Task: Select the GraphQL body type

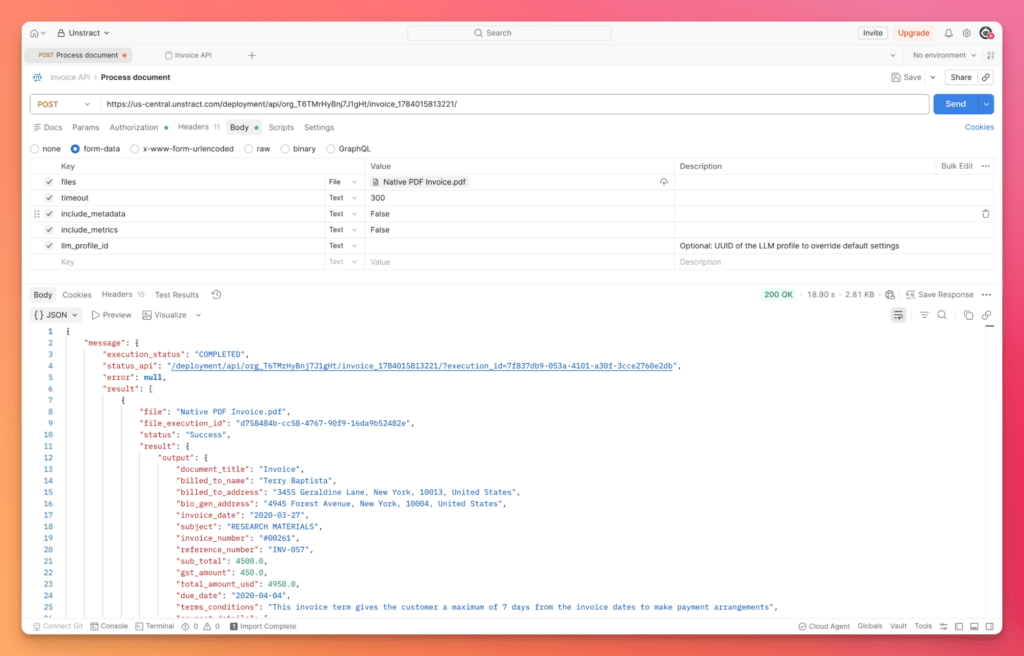Action: [x=330, y=149]
